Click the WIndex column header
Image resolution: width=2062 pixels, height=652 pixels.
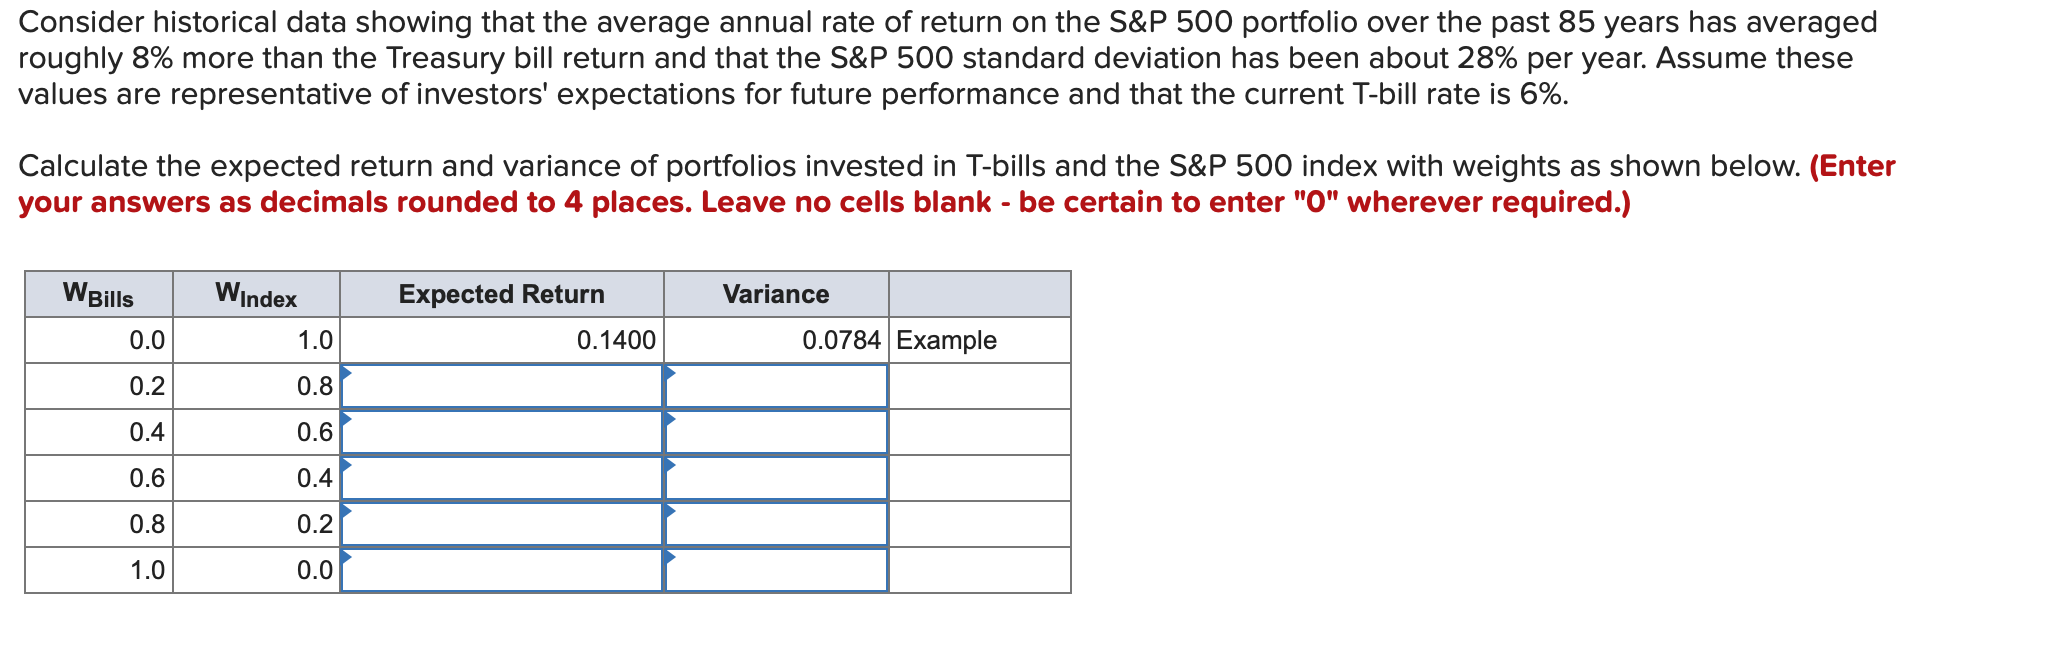[x=256, y=294]
